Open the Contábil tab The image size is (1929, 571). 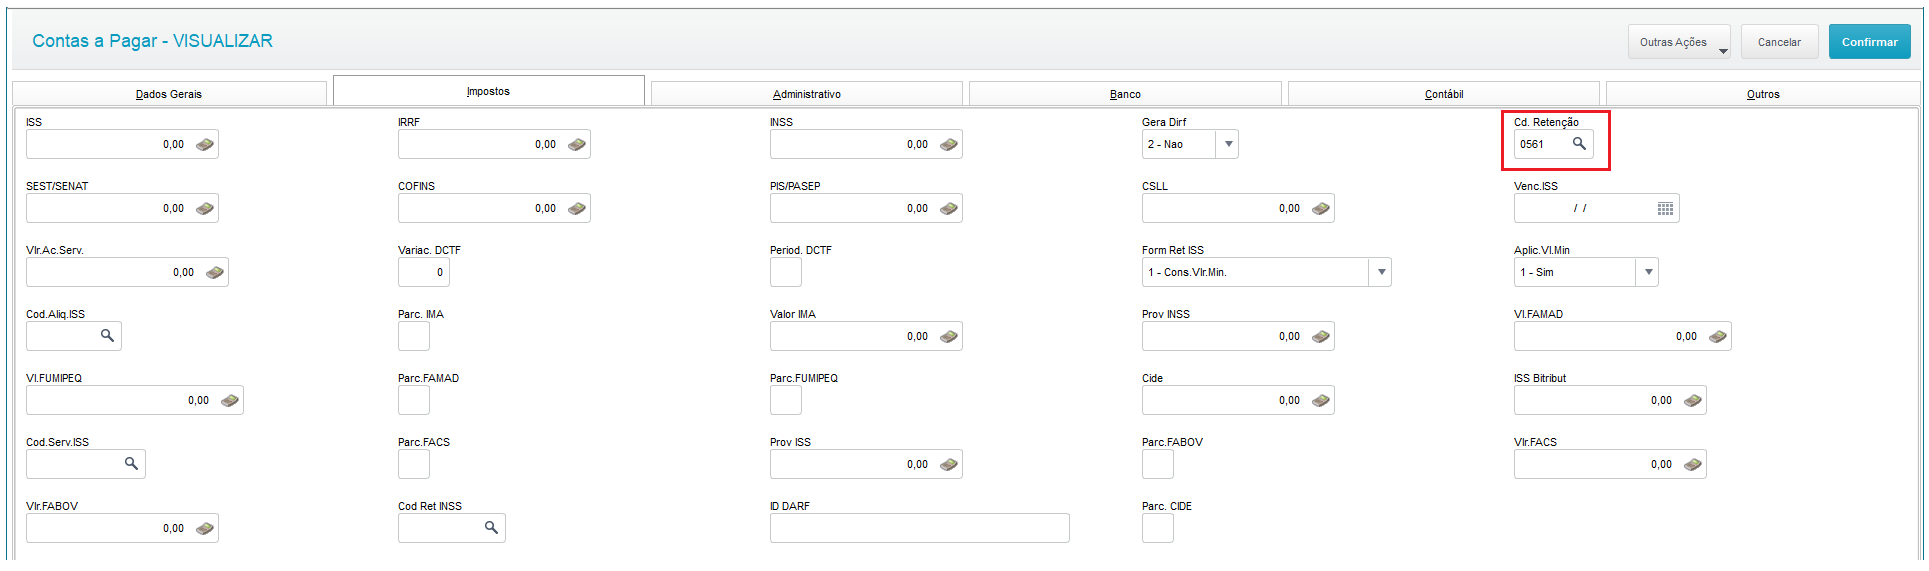click(1443, 94)
